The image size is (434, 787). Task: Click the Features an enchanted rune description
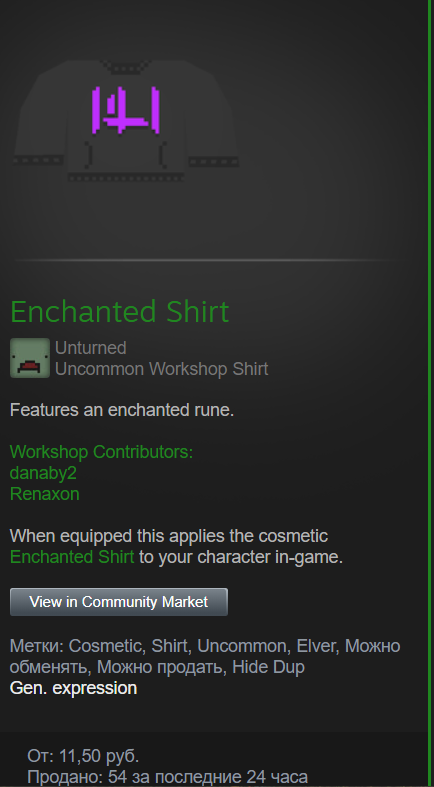tap(122, 410)
